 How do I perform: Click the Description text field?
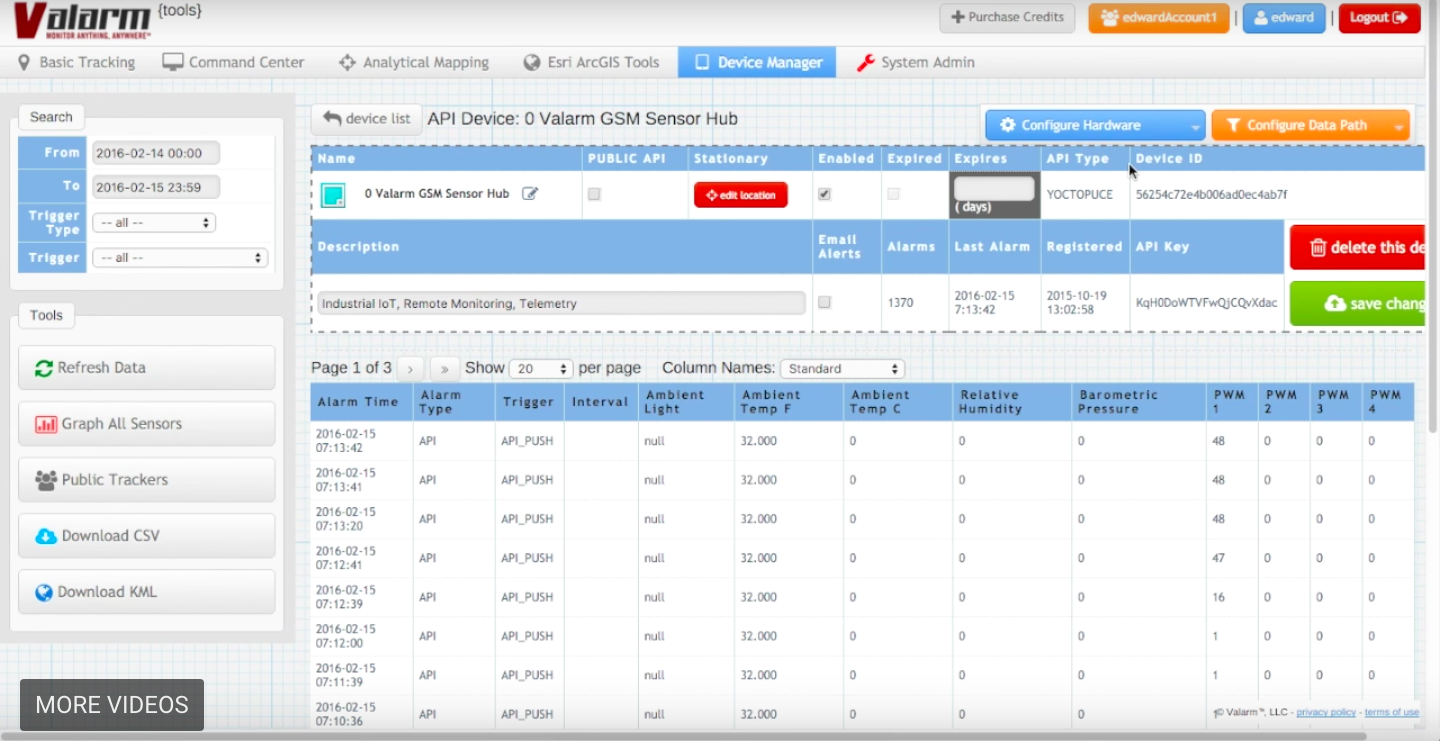tap(562, 303)
